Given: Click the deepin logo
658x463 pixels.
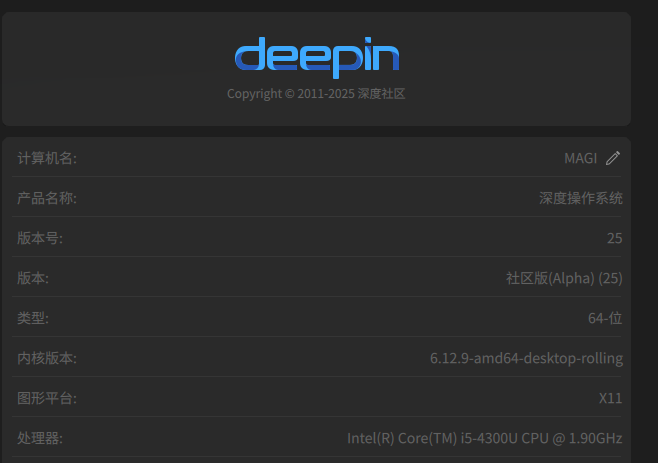Looking at the screenshot, I should point(317,58).
